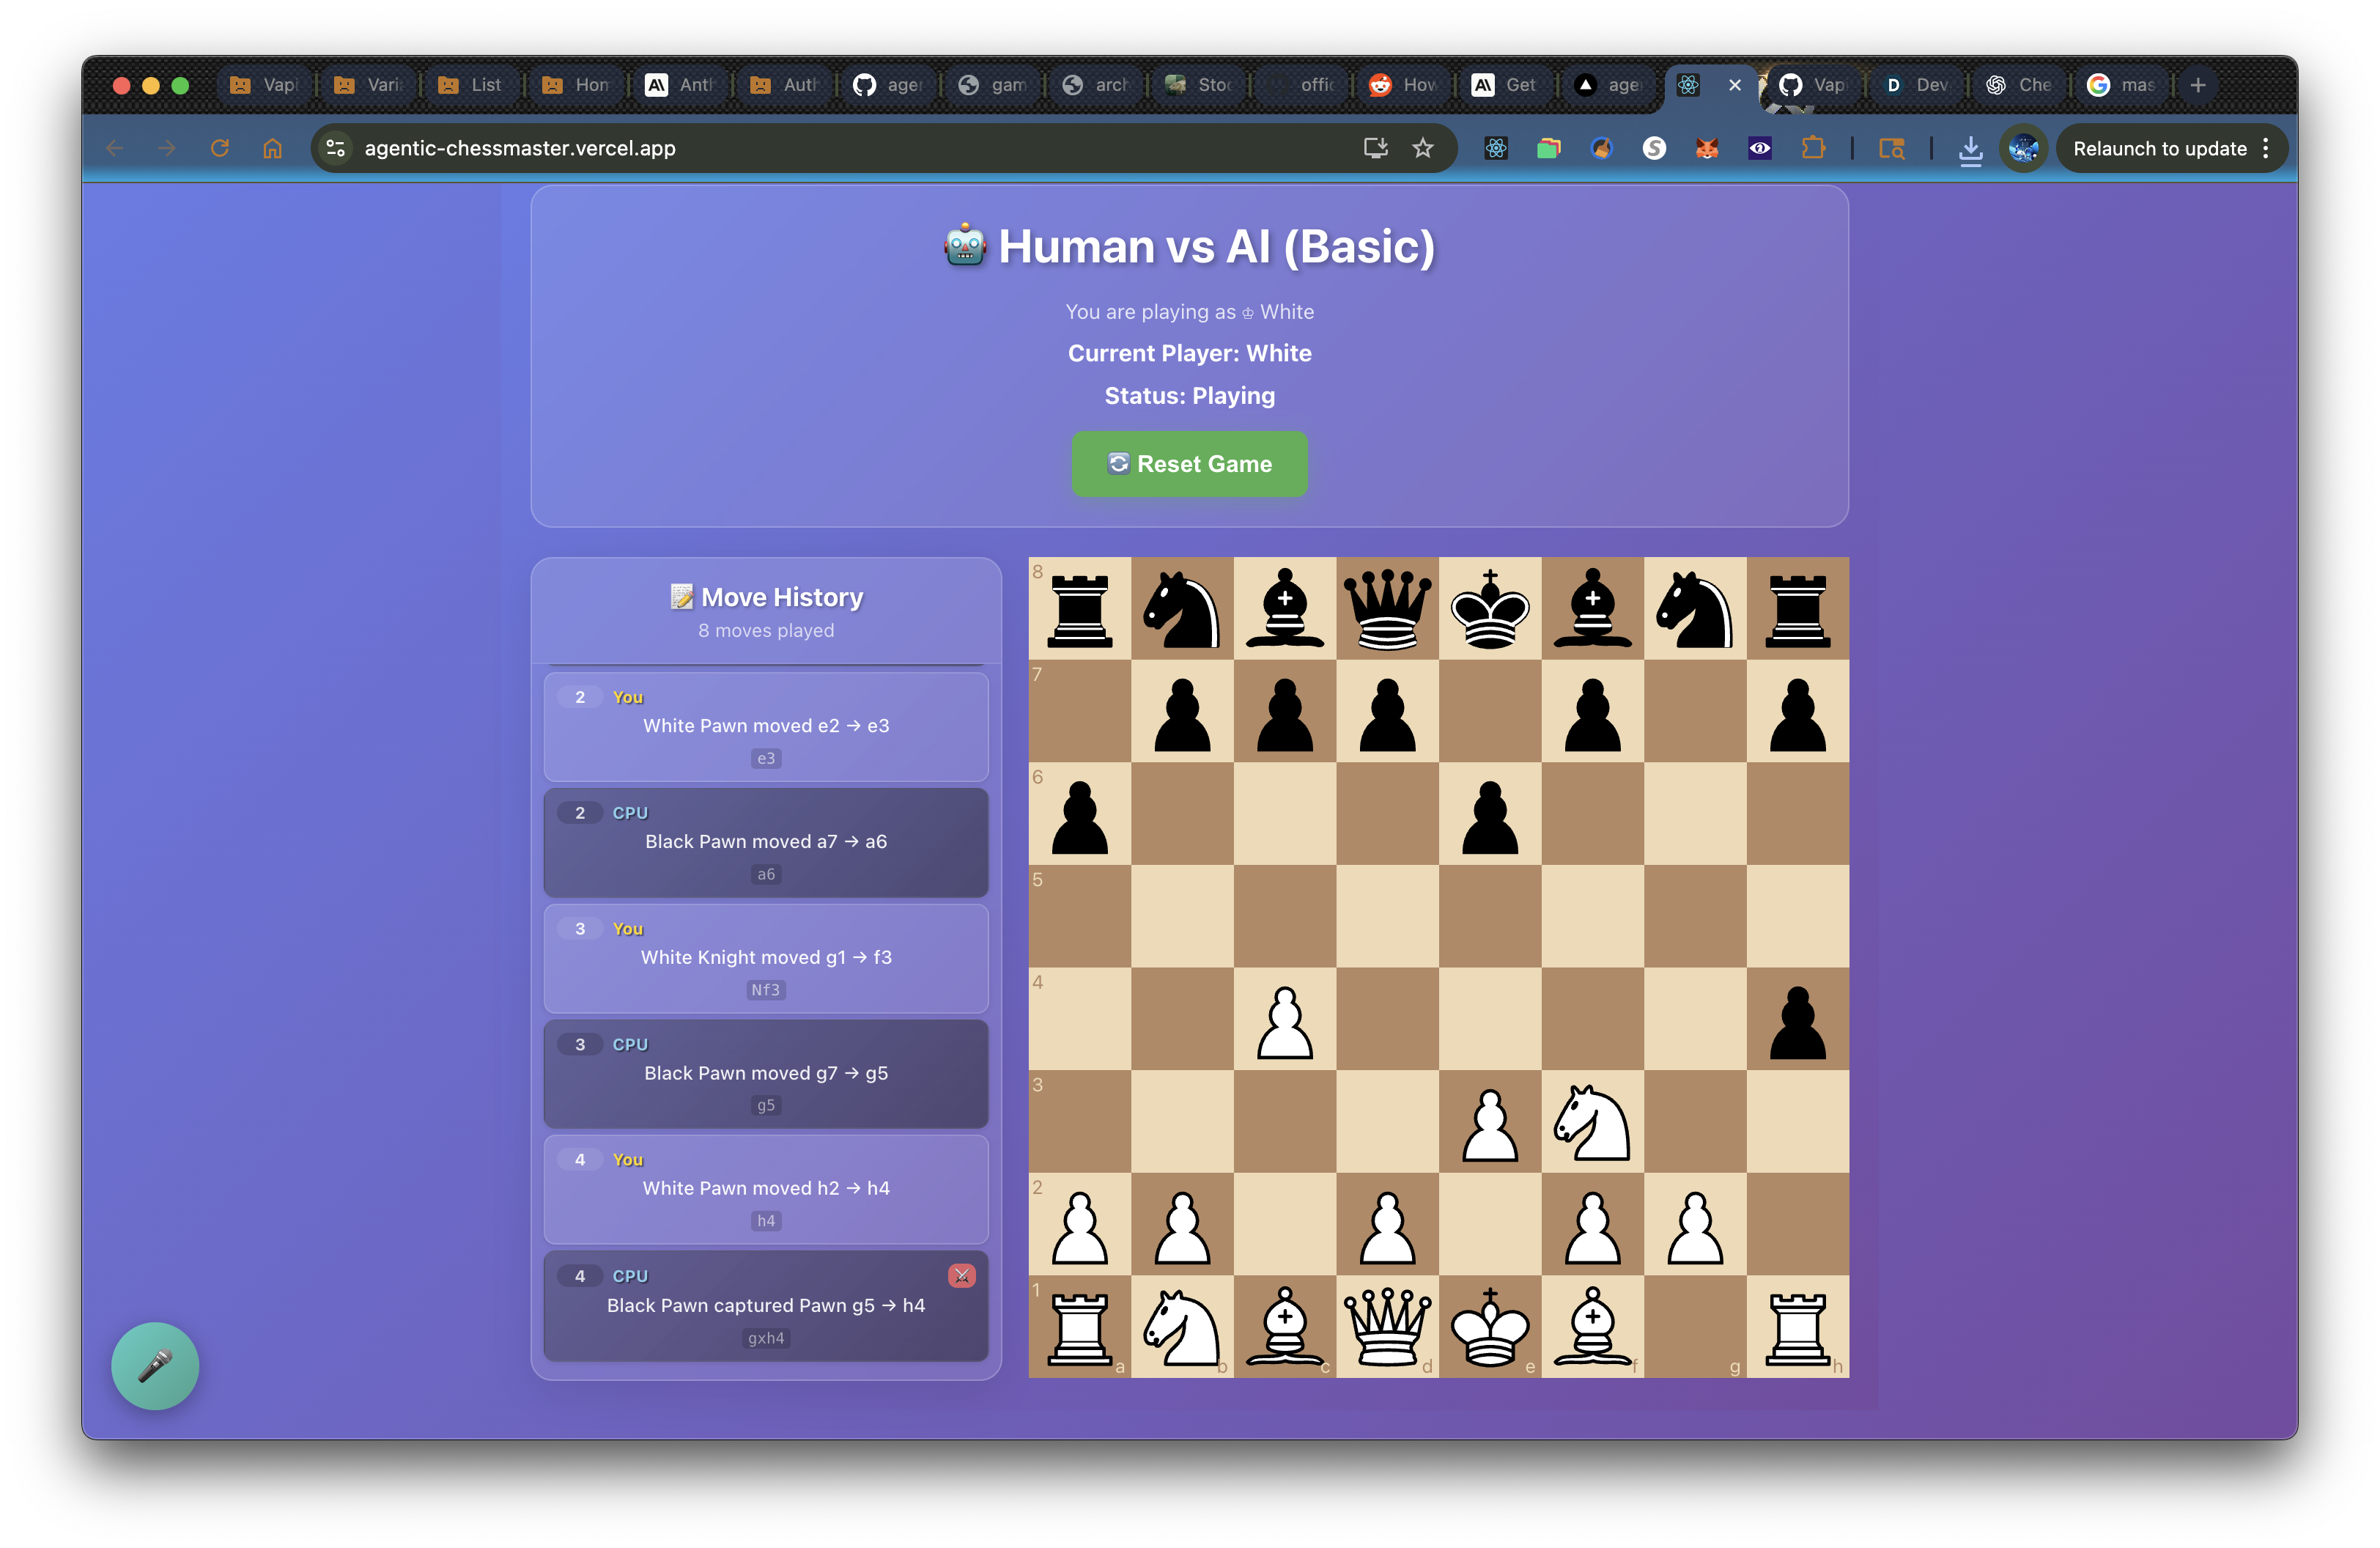Open the browser downloads icon

tap(1970, 148)
